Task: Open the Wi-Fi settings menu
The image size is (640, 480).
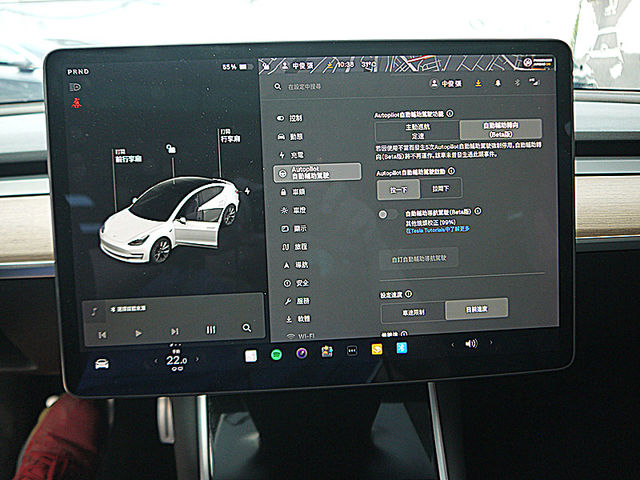Action: pyautogui.click(x=300, y=336)
